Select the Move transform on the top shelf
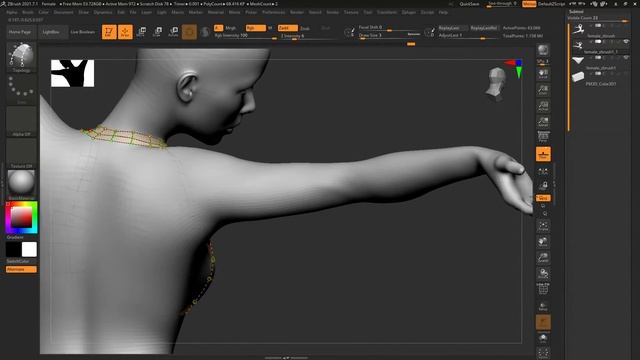The height and width of the screenshot is (360, 640). 141,32
